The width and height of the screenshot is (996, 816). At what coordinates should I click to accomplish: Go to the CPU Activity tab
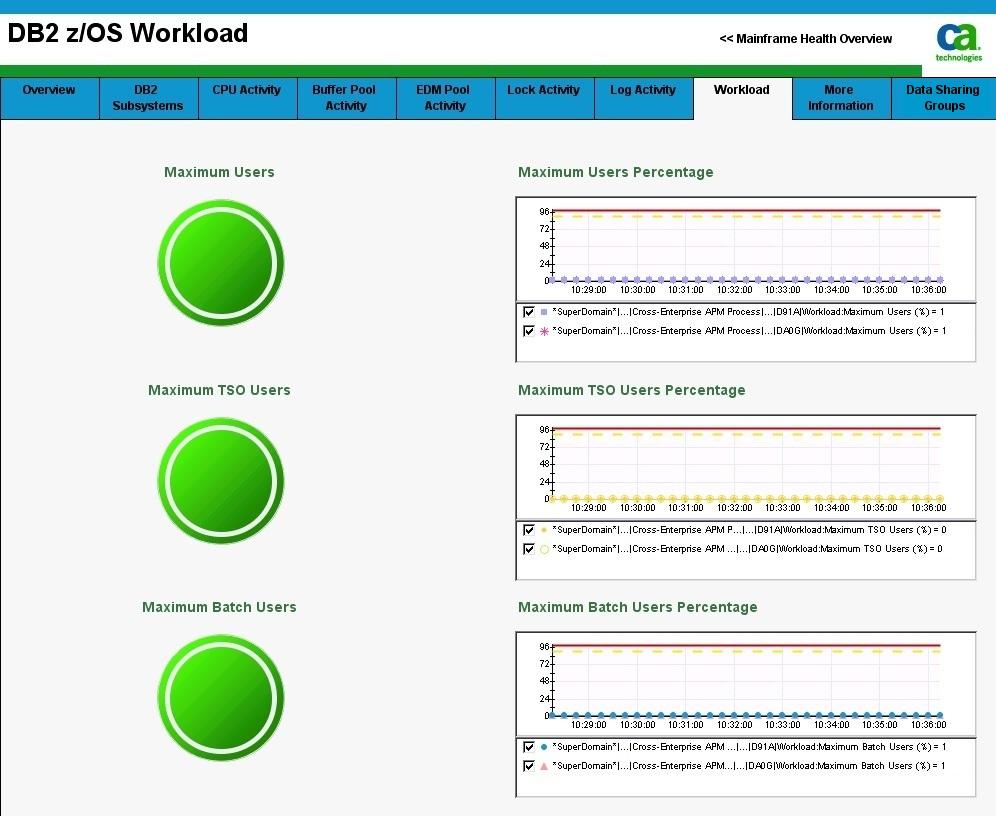coord(248,98)
